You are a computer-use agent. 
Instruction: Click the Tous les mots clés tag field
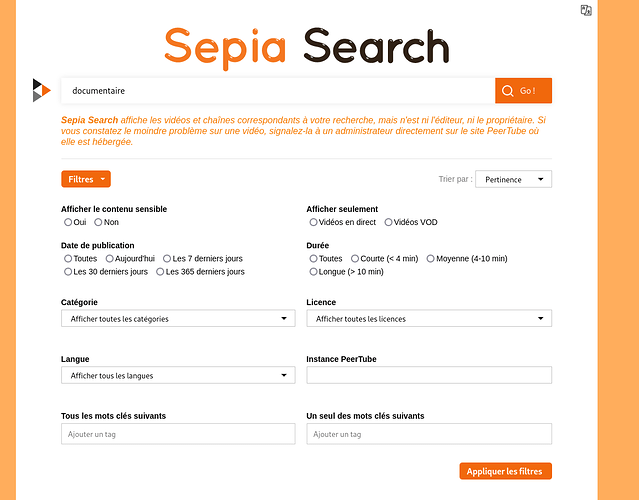pos(178,434)
